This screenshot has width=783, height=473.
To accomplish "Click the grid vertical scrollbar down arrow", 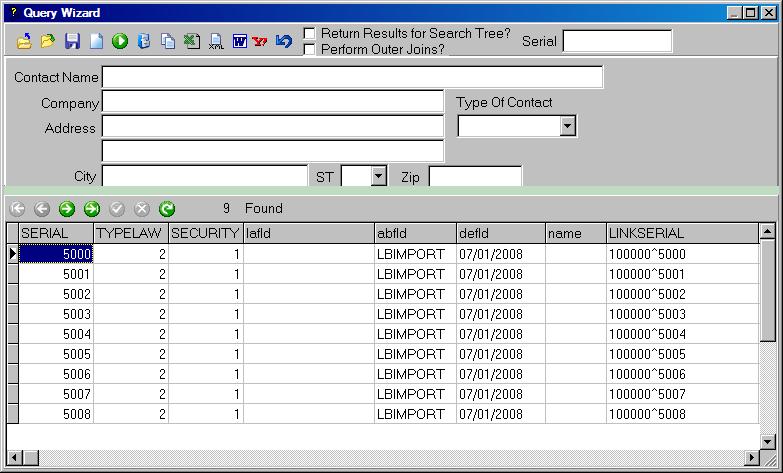I will pos(767,442).
